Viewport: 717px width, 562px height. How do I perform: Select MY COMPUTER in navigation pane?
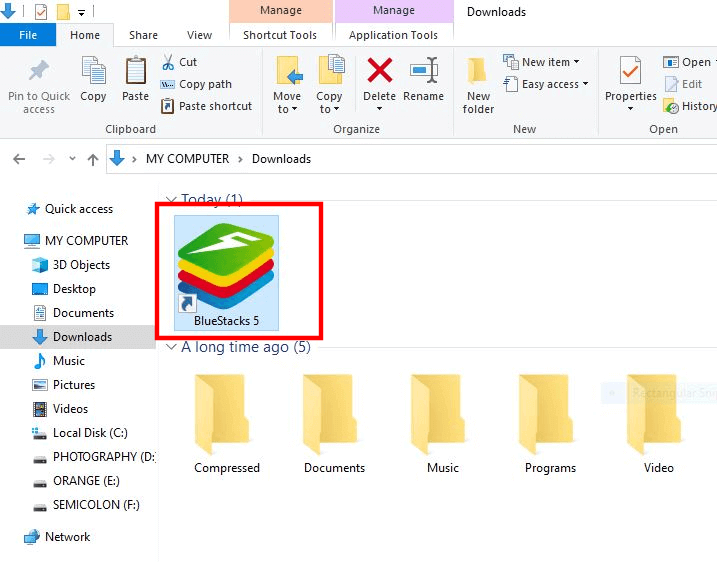76,241
